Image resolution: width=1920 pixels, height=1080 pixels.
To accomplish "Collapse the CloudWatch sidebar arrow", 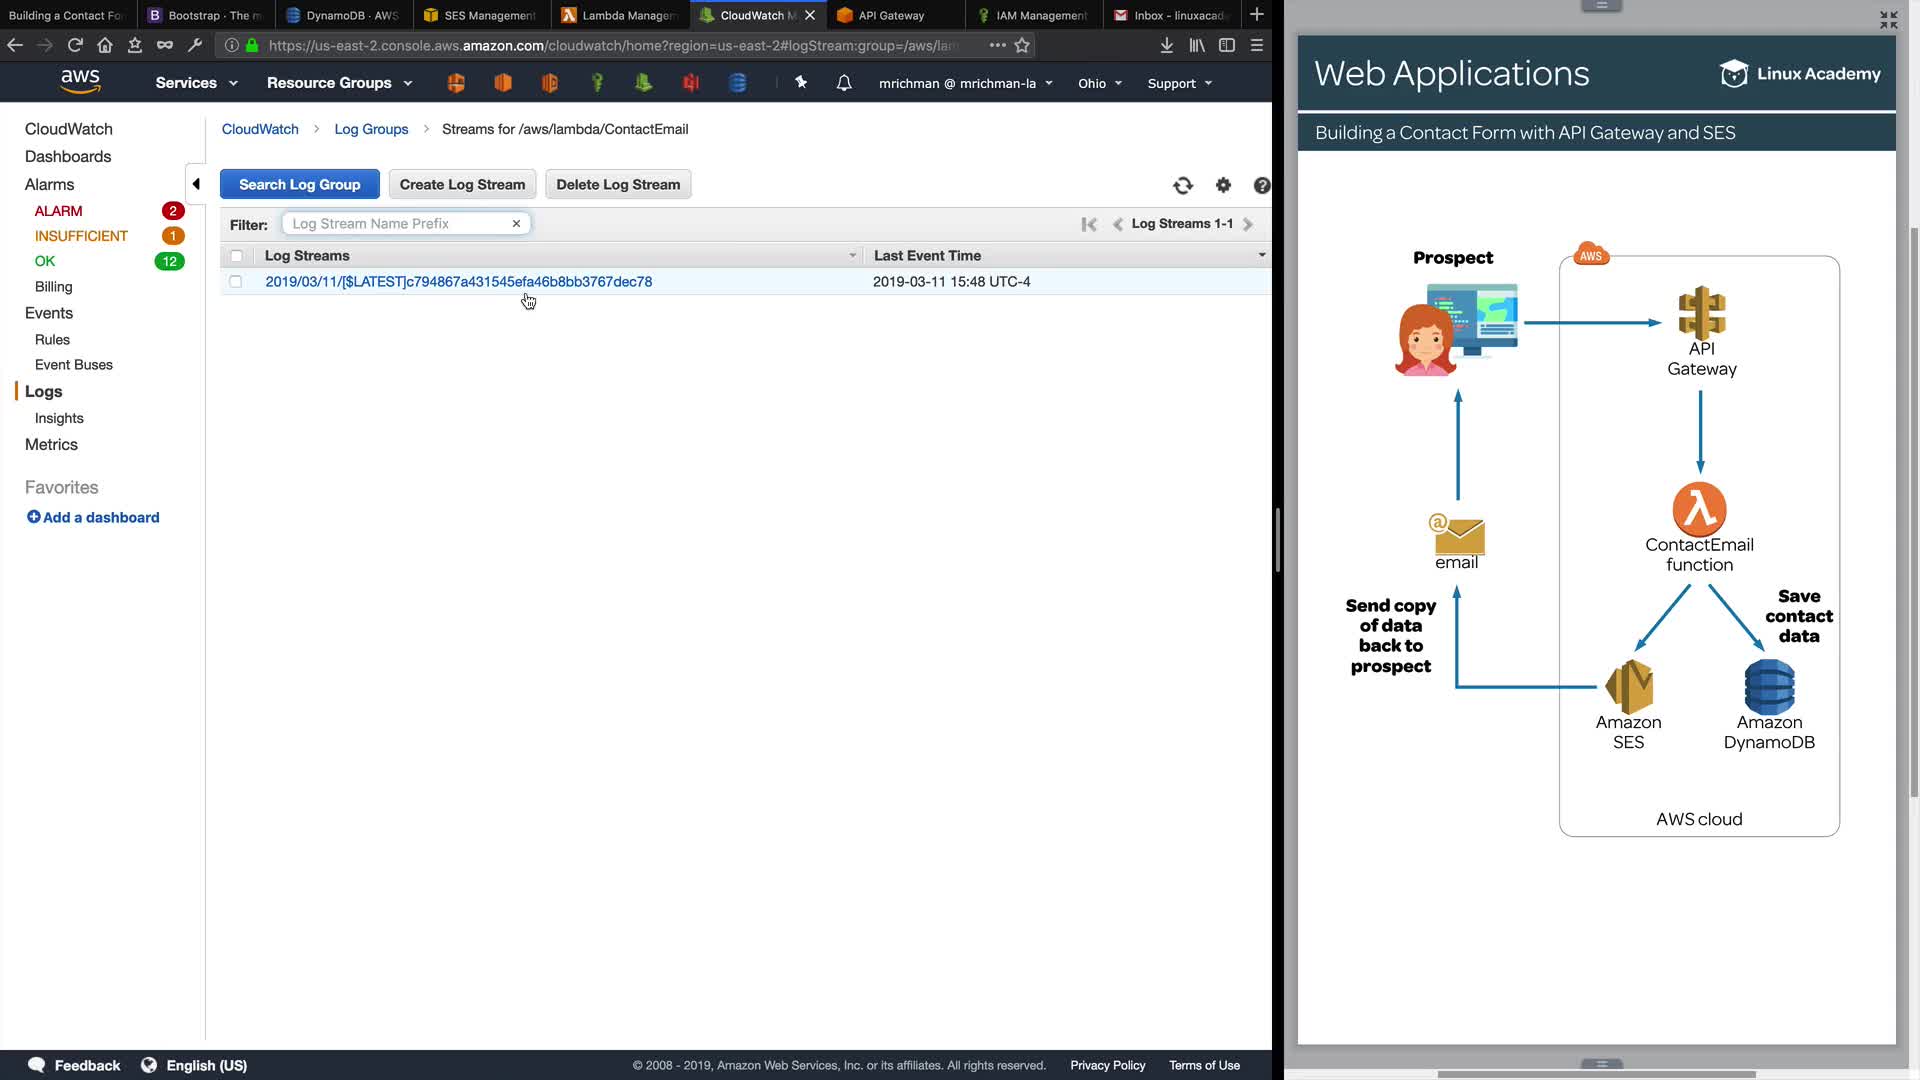I will tap(196, 184).
